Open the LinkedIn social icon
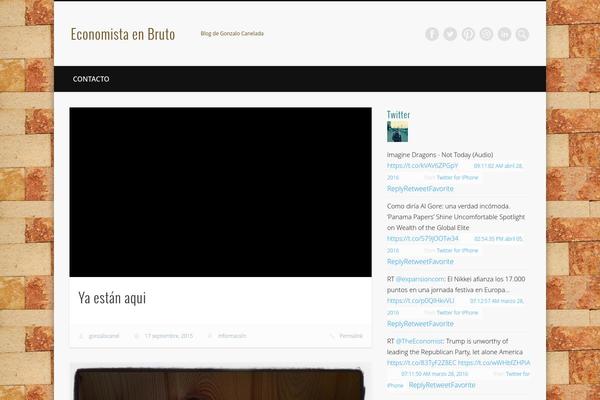 coord(504,34)
